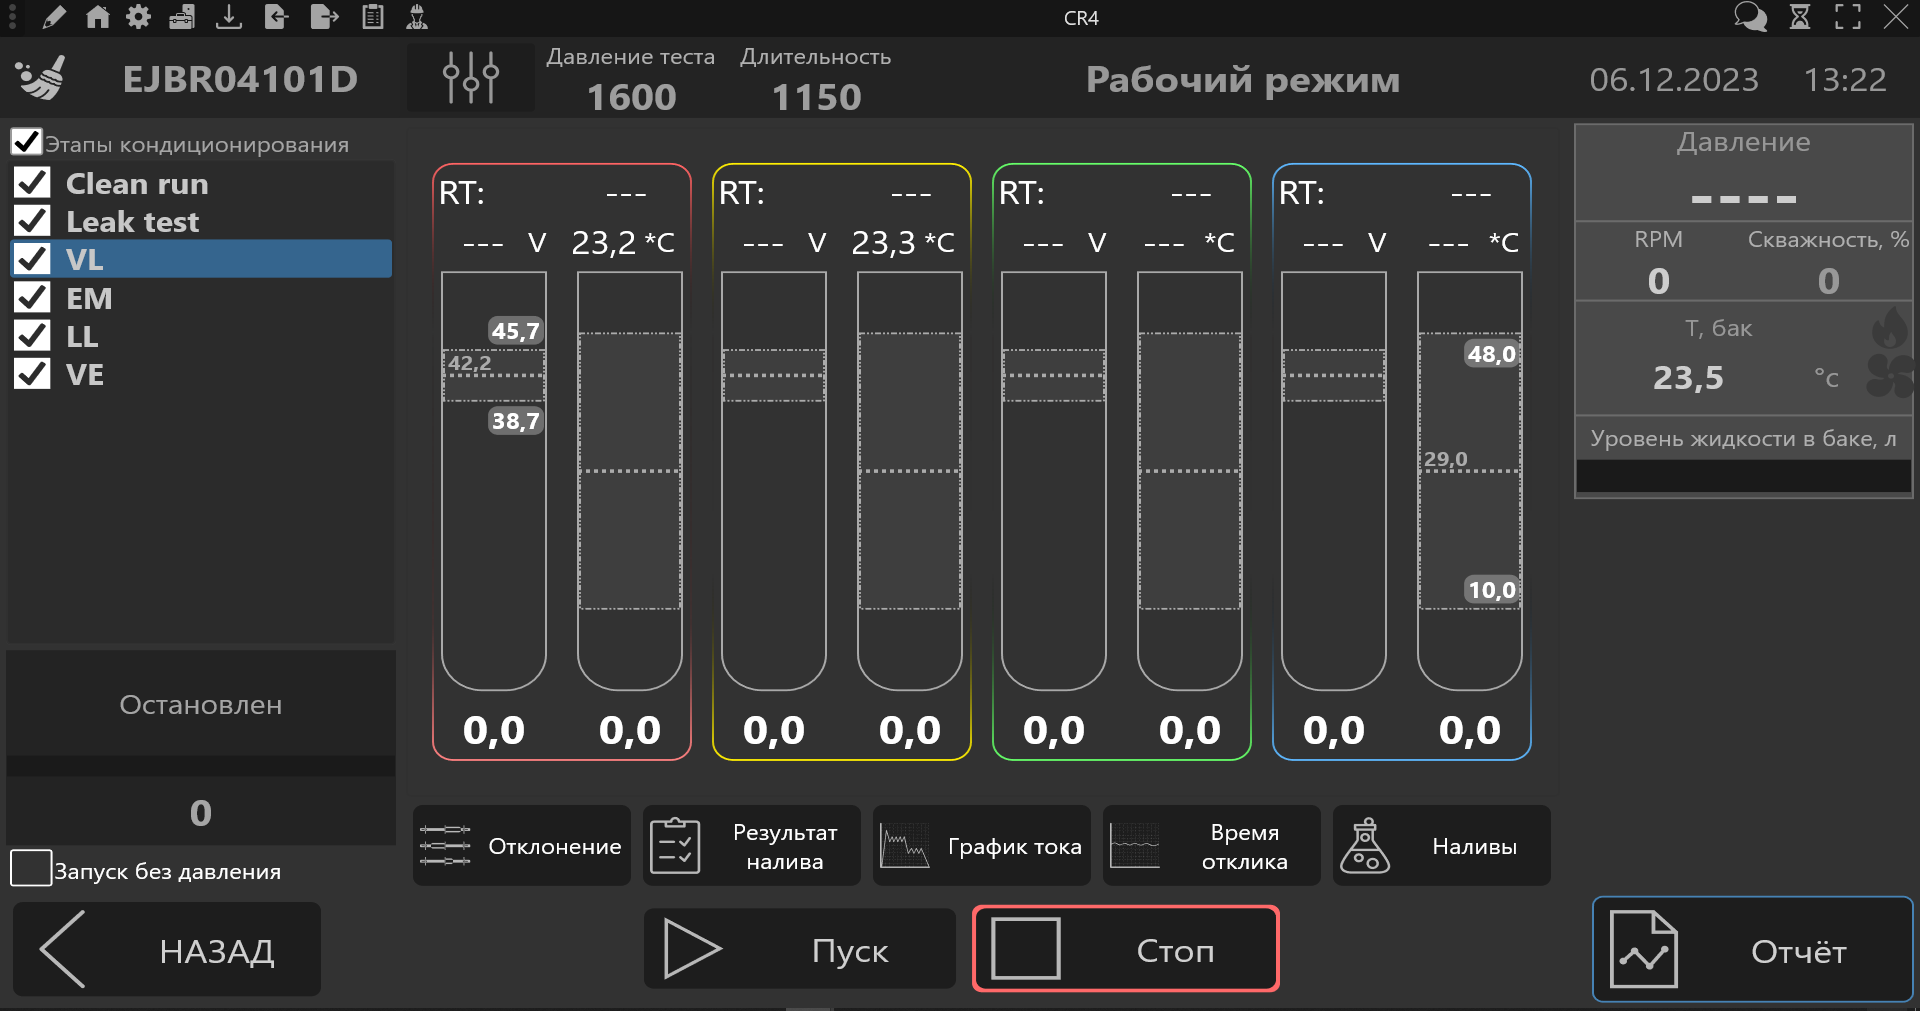Go to home screen icon

pyautogui.click(x=98, y=17)
